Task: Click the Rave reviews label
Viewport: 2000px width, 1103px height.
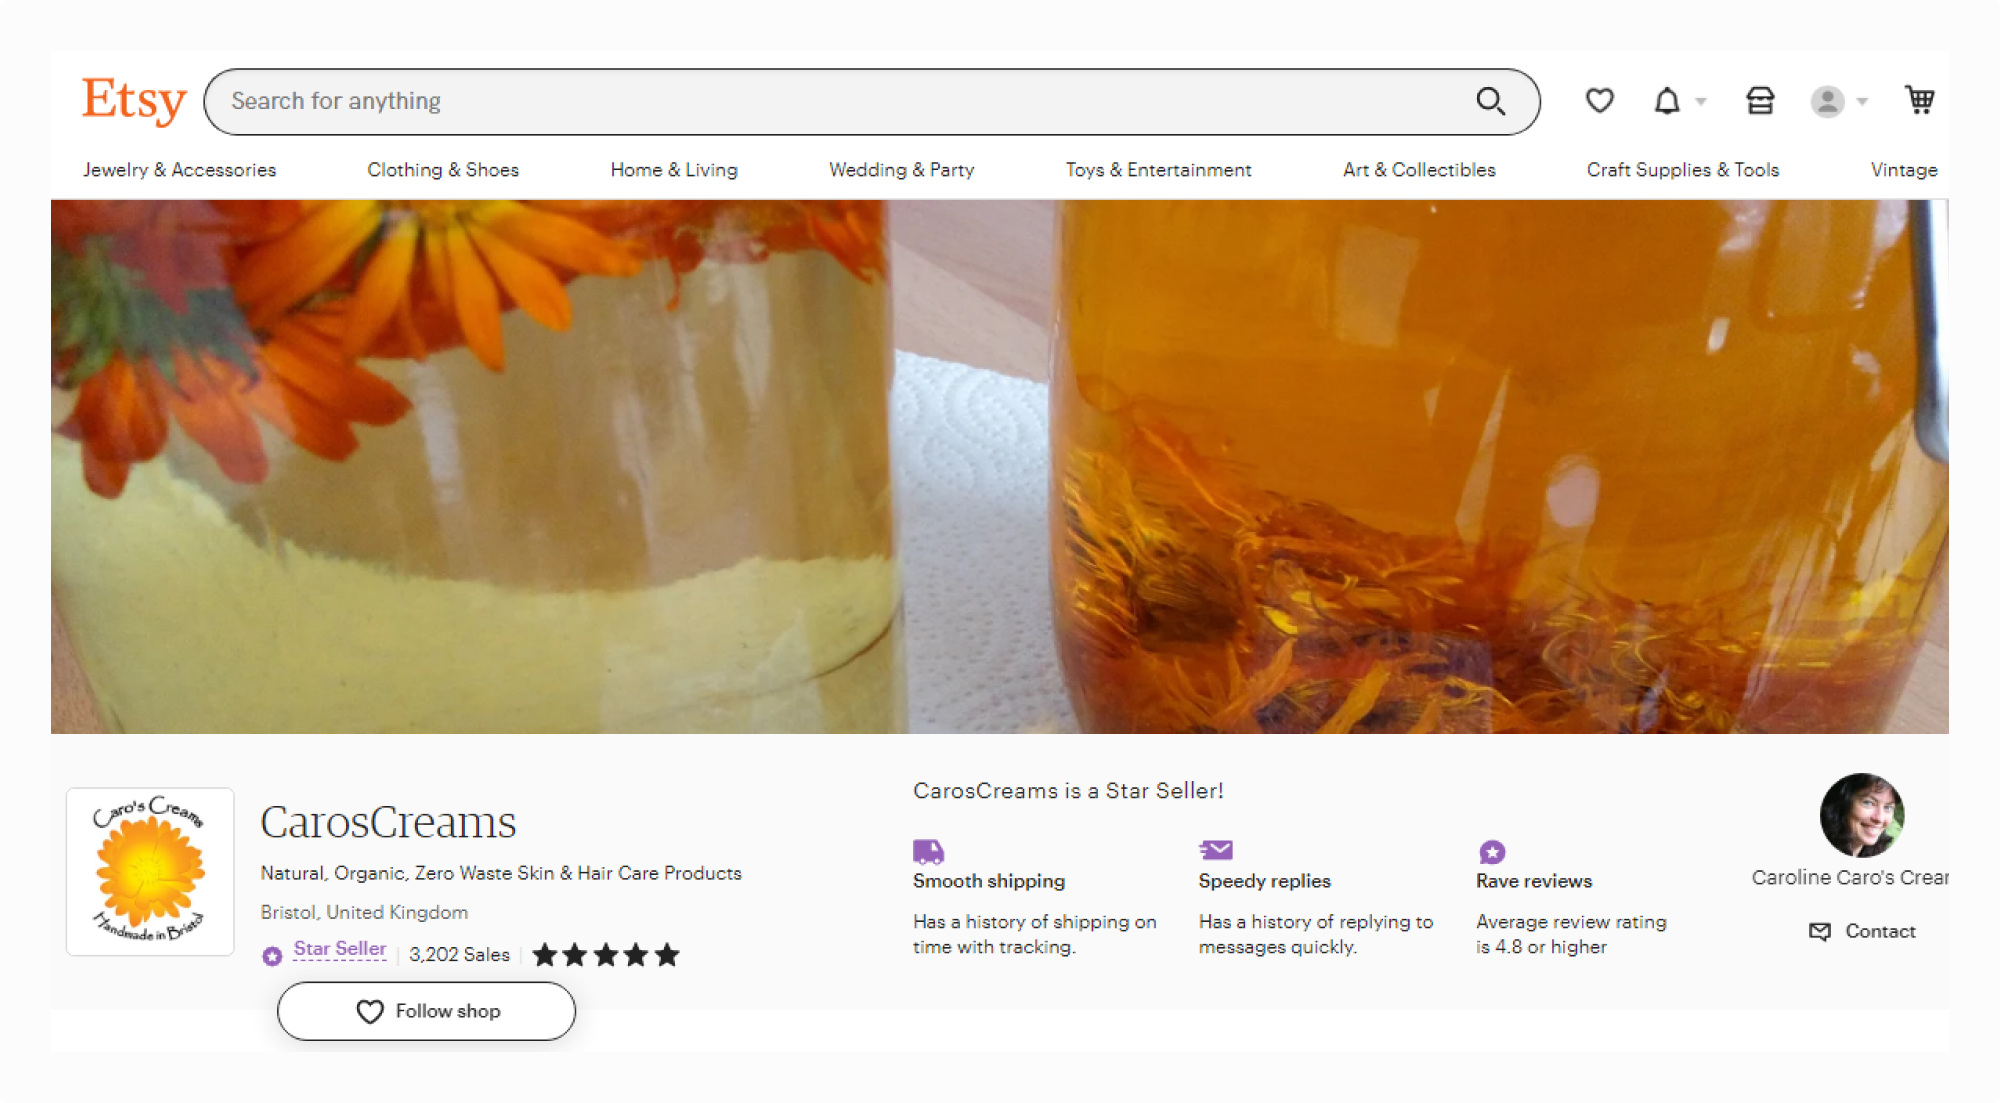Action: 1534,881
